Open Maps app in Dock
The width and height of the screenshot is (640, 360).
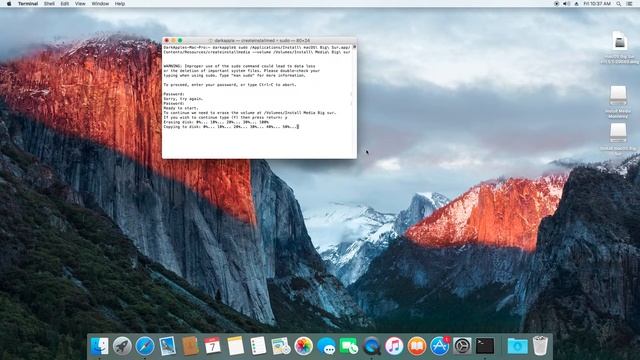click(x=281, y=346)
